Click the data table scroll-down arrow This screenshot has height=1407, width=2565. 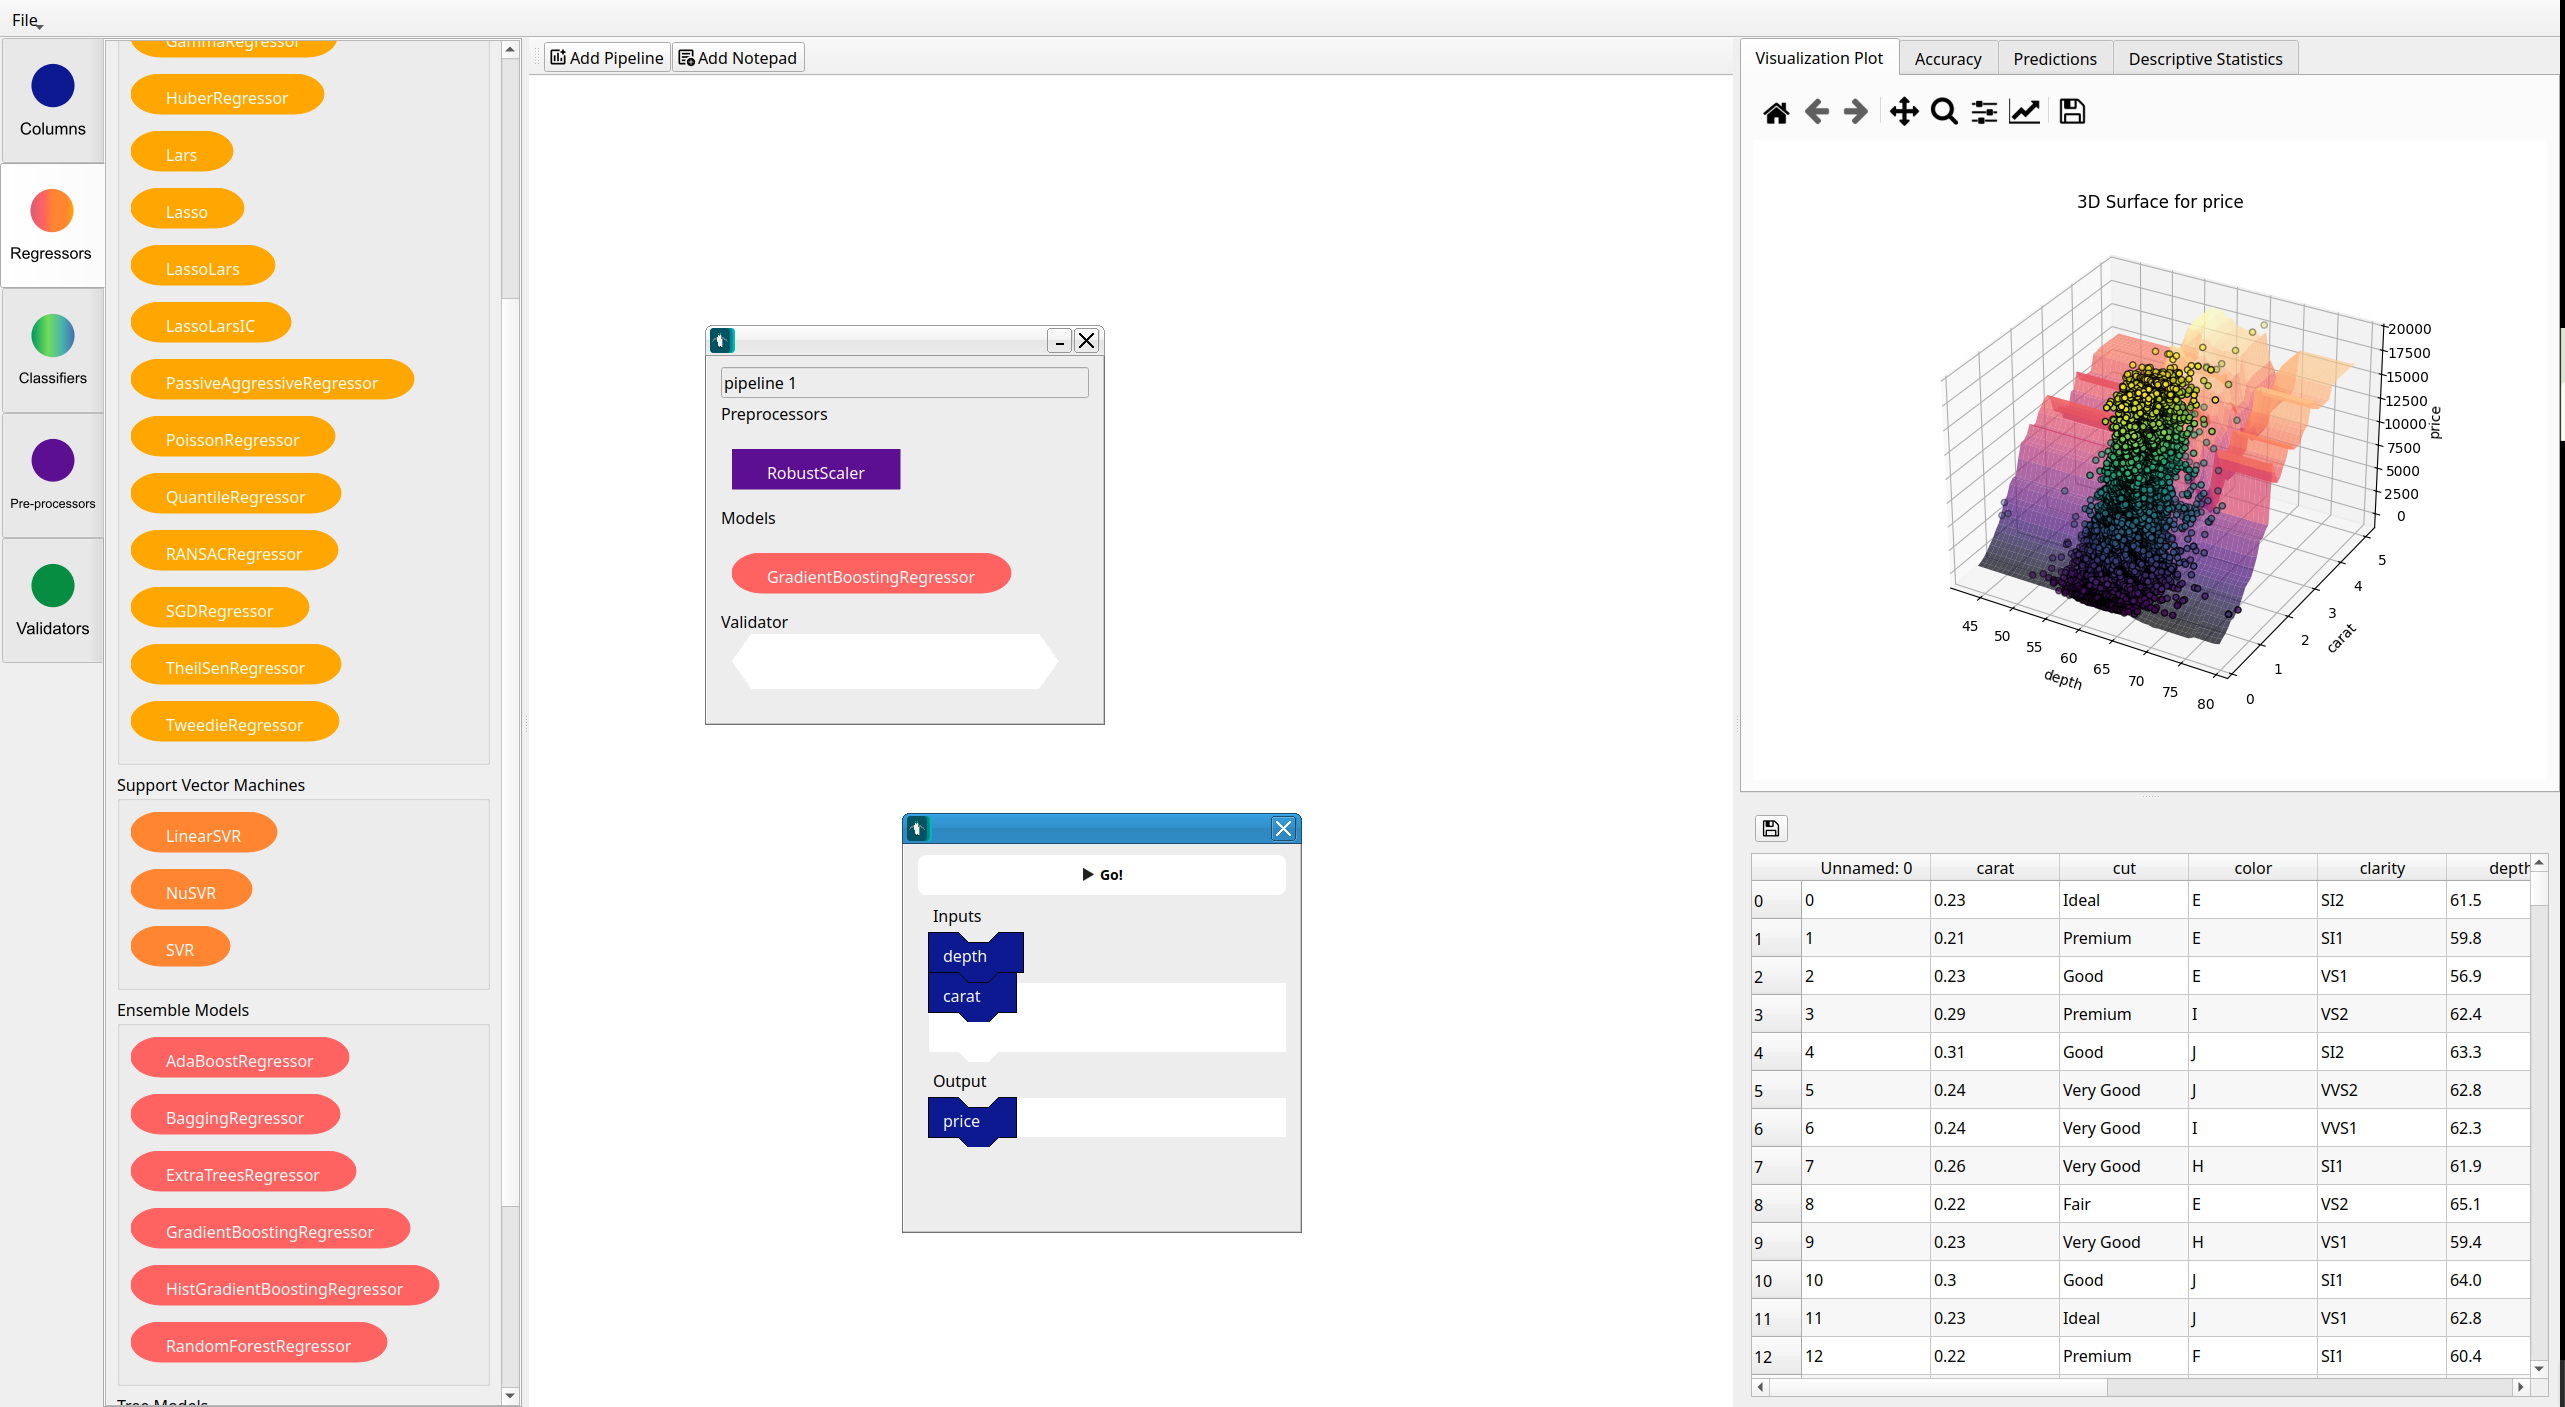tap(2539, 1368)
